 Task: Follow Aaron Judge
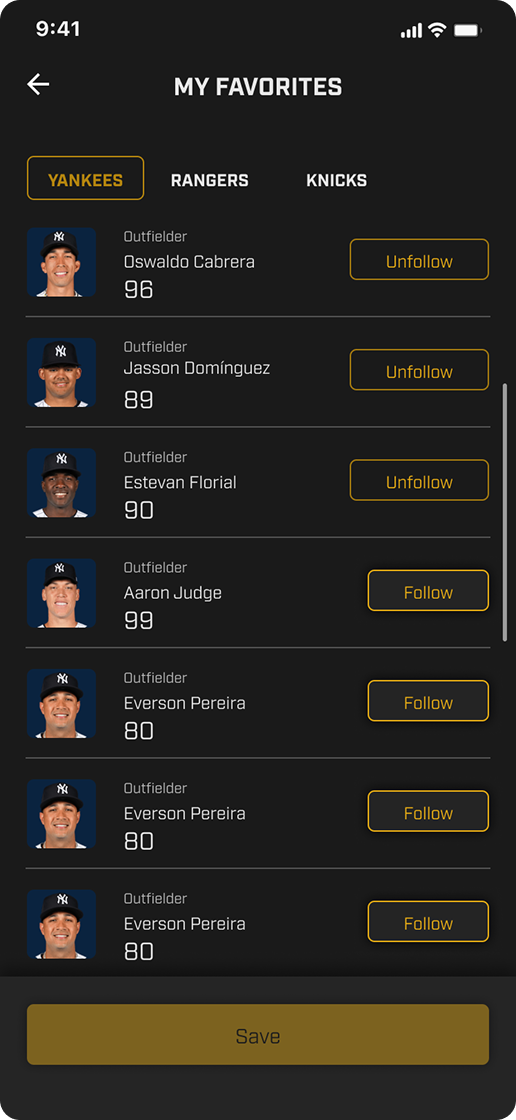428,591
